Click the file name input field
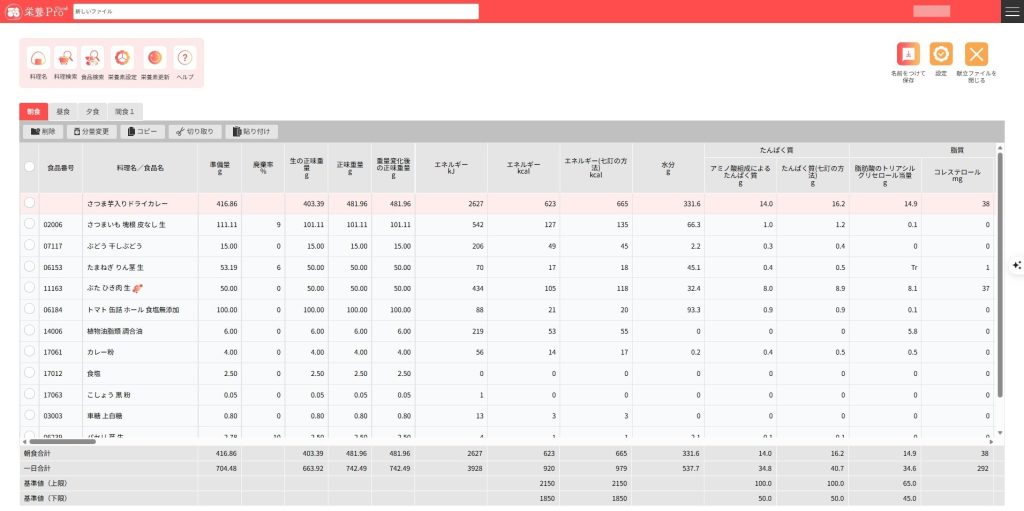 click(275, 11)
